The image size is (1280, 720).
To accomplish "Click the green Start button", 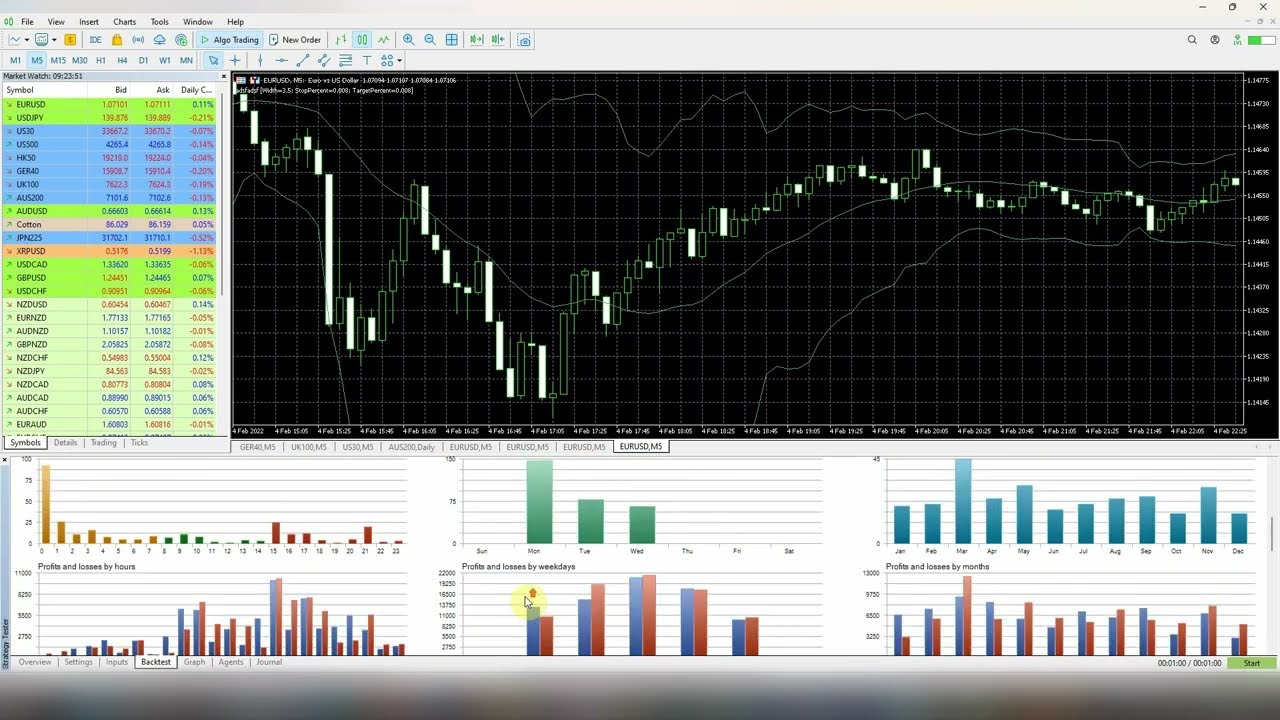I will click(1251, 663).
